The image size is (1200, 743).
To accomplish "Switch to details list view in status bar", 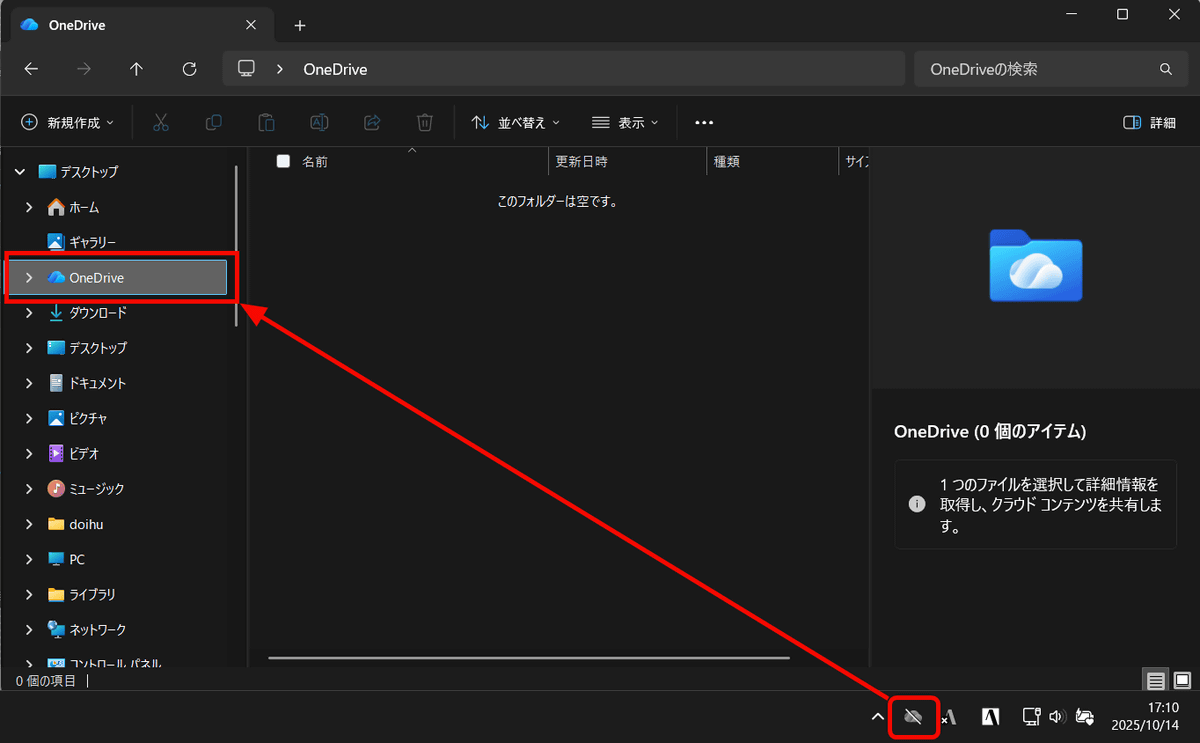I will (1156, 681).
